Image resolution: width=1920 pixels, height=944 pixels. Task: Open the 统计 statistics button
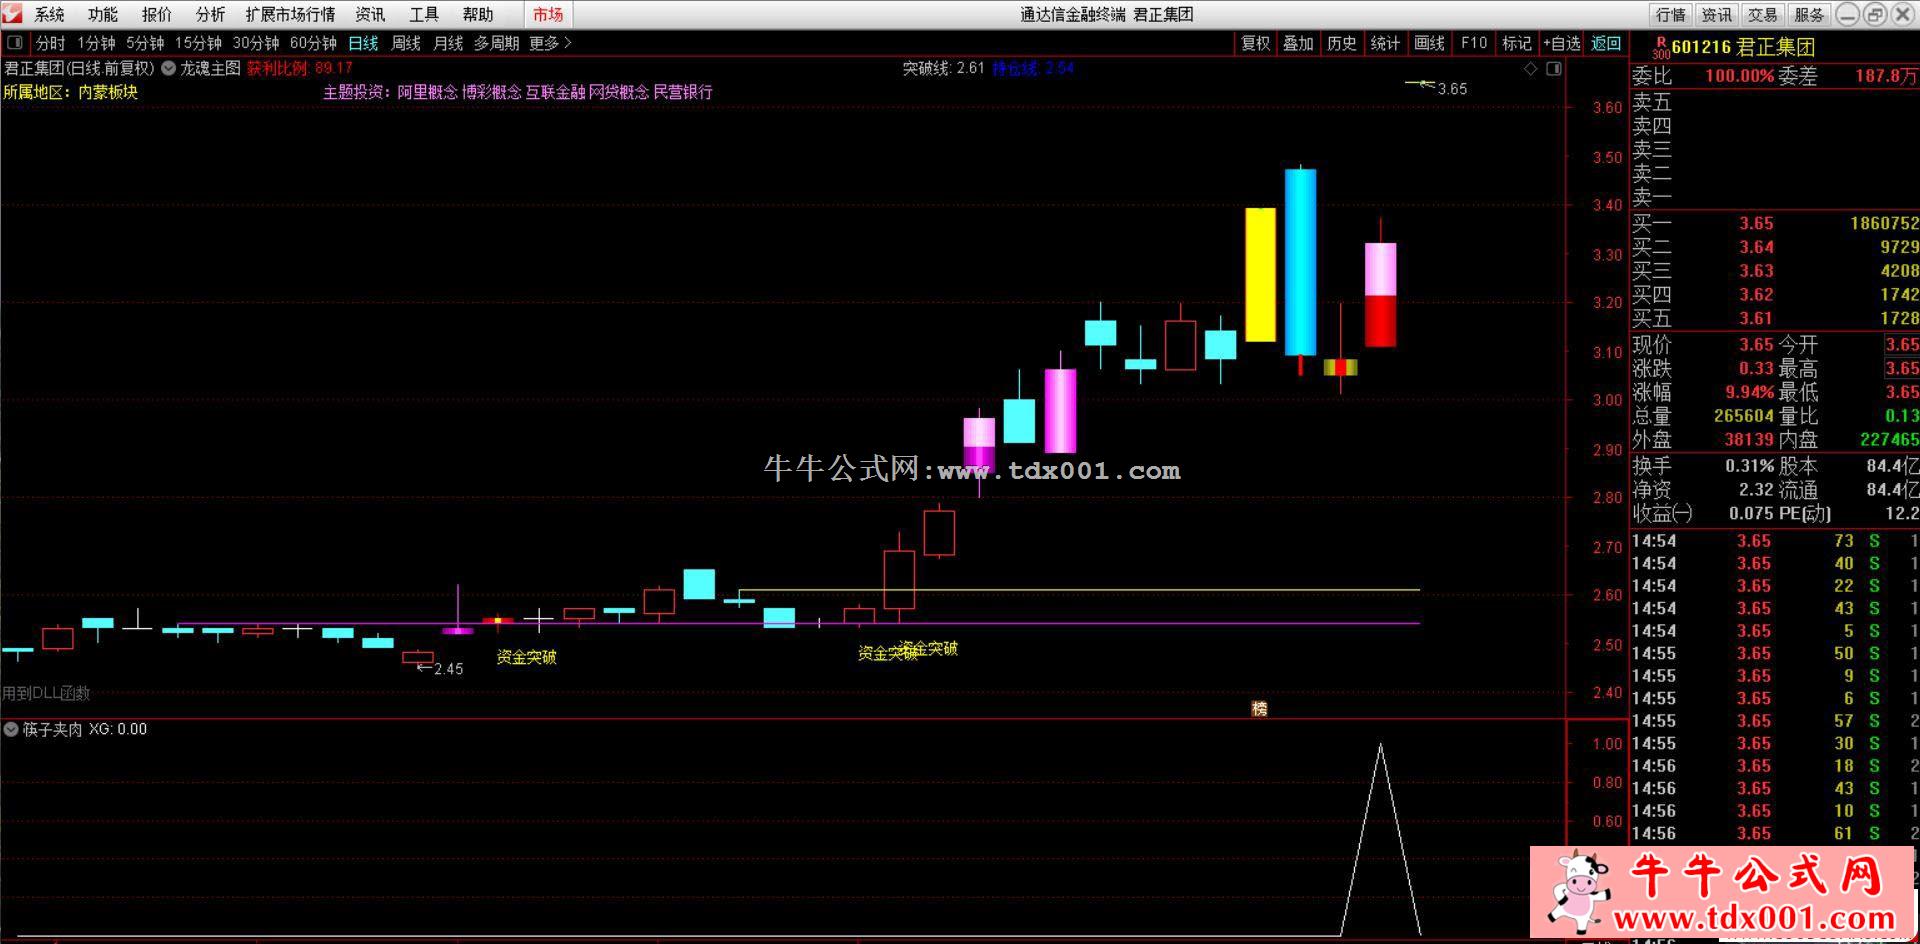[1385, 43]
